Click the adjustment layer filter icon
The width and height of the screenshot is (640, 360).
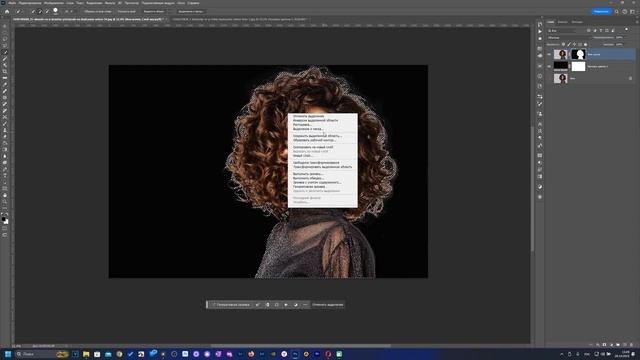tap(595, 31)
